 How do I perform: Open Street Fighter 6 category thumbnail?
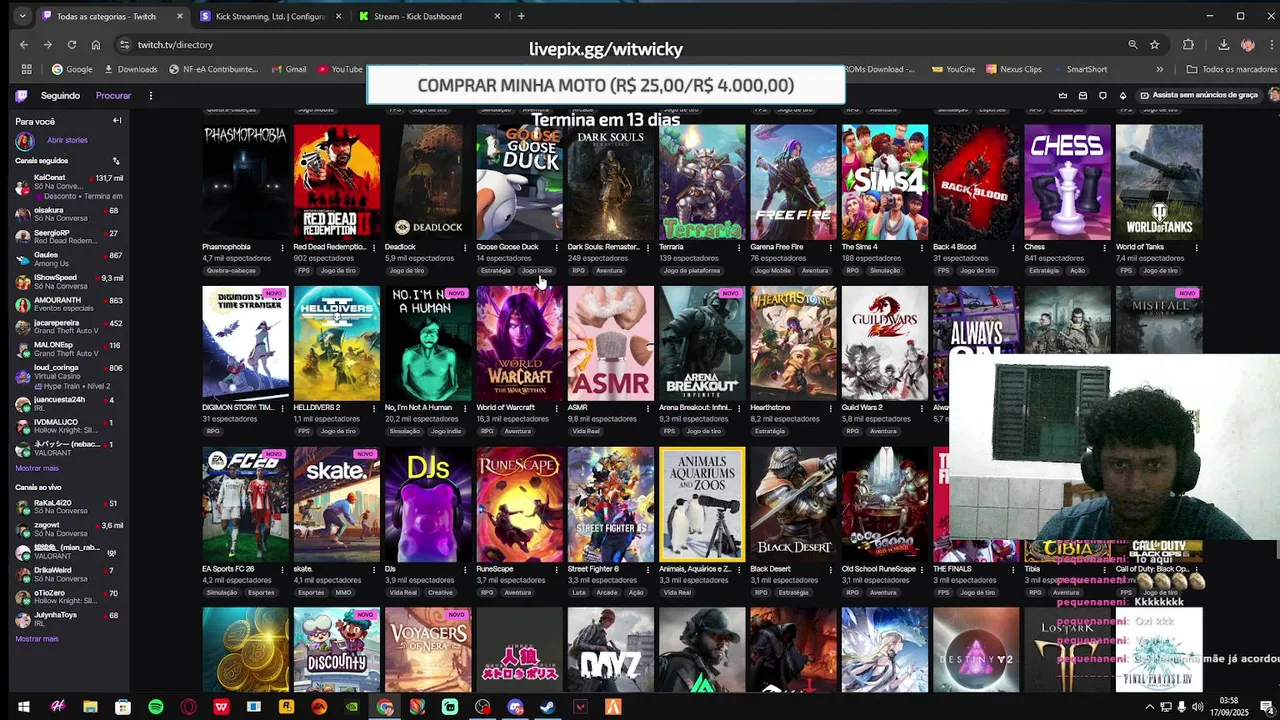[611, 505]
